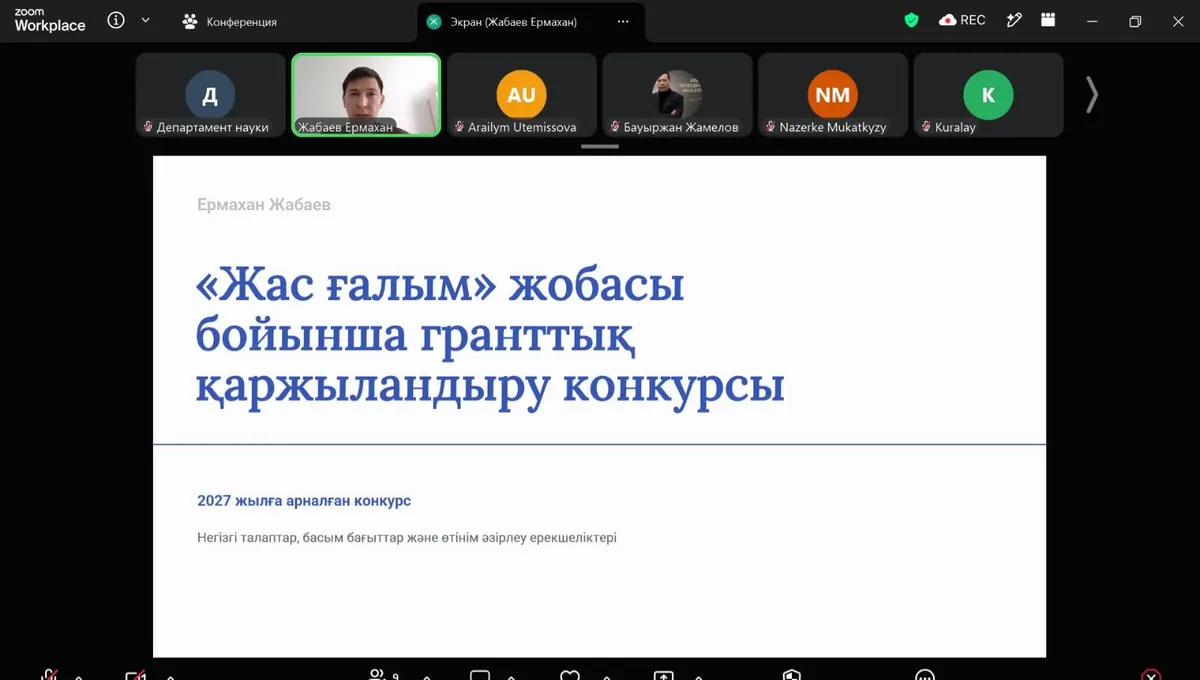Click the muted mic icon on Департамент науки
Viewport: 1200px width, 680px height.
(x=149, y=127)
